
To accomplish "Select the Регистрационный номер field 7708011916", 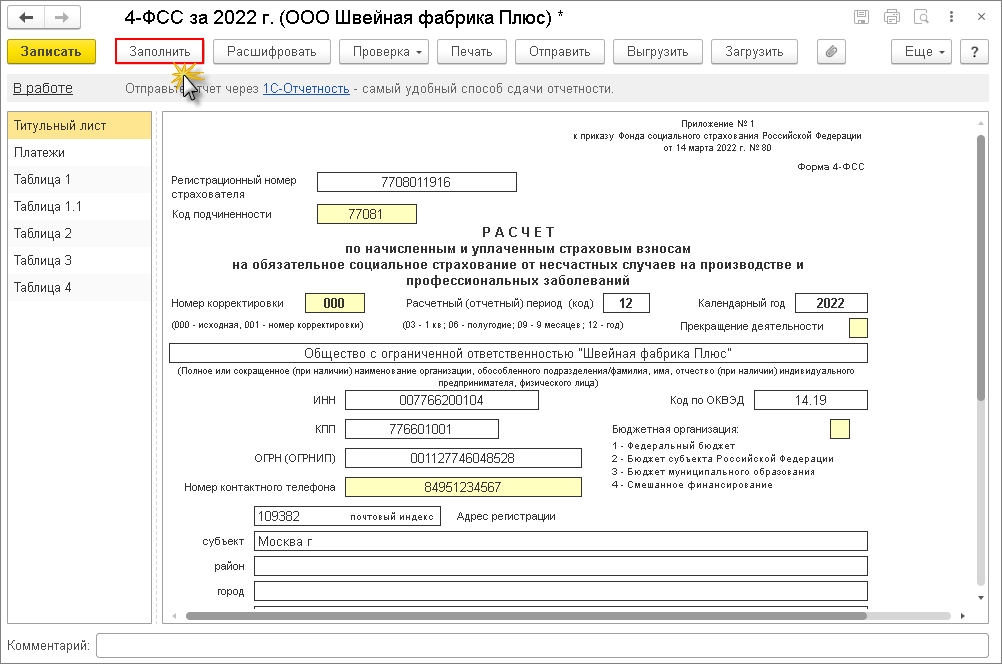I will click(x=417, y=182).
